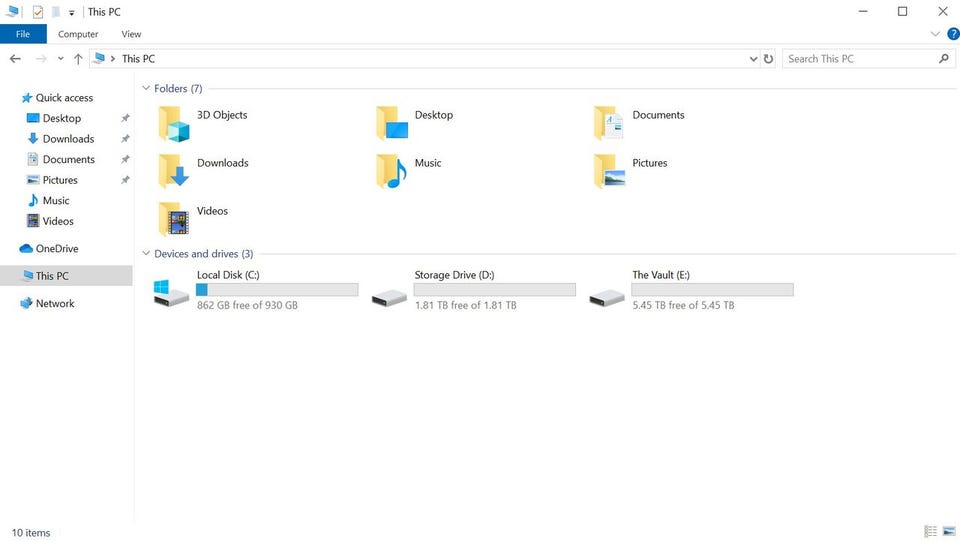The image size is (960, 541).
Task: Select the Storage Drive (D:) drive icon
Action: (x=389, y=297)
